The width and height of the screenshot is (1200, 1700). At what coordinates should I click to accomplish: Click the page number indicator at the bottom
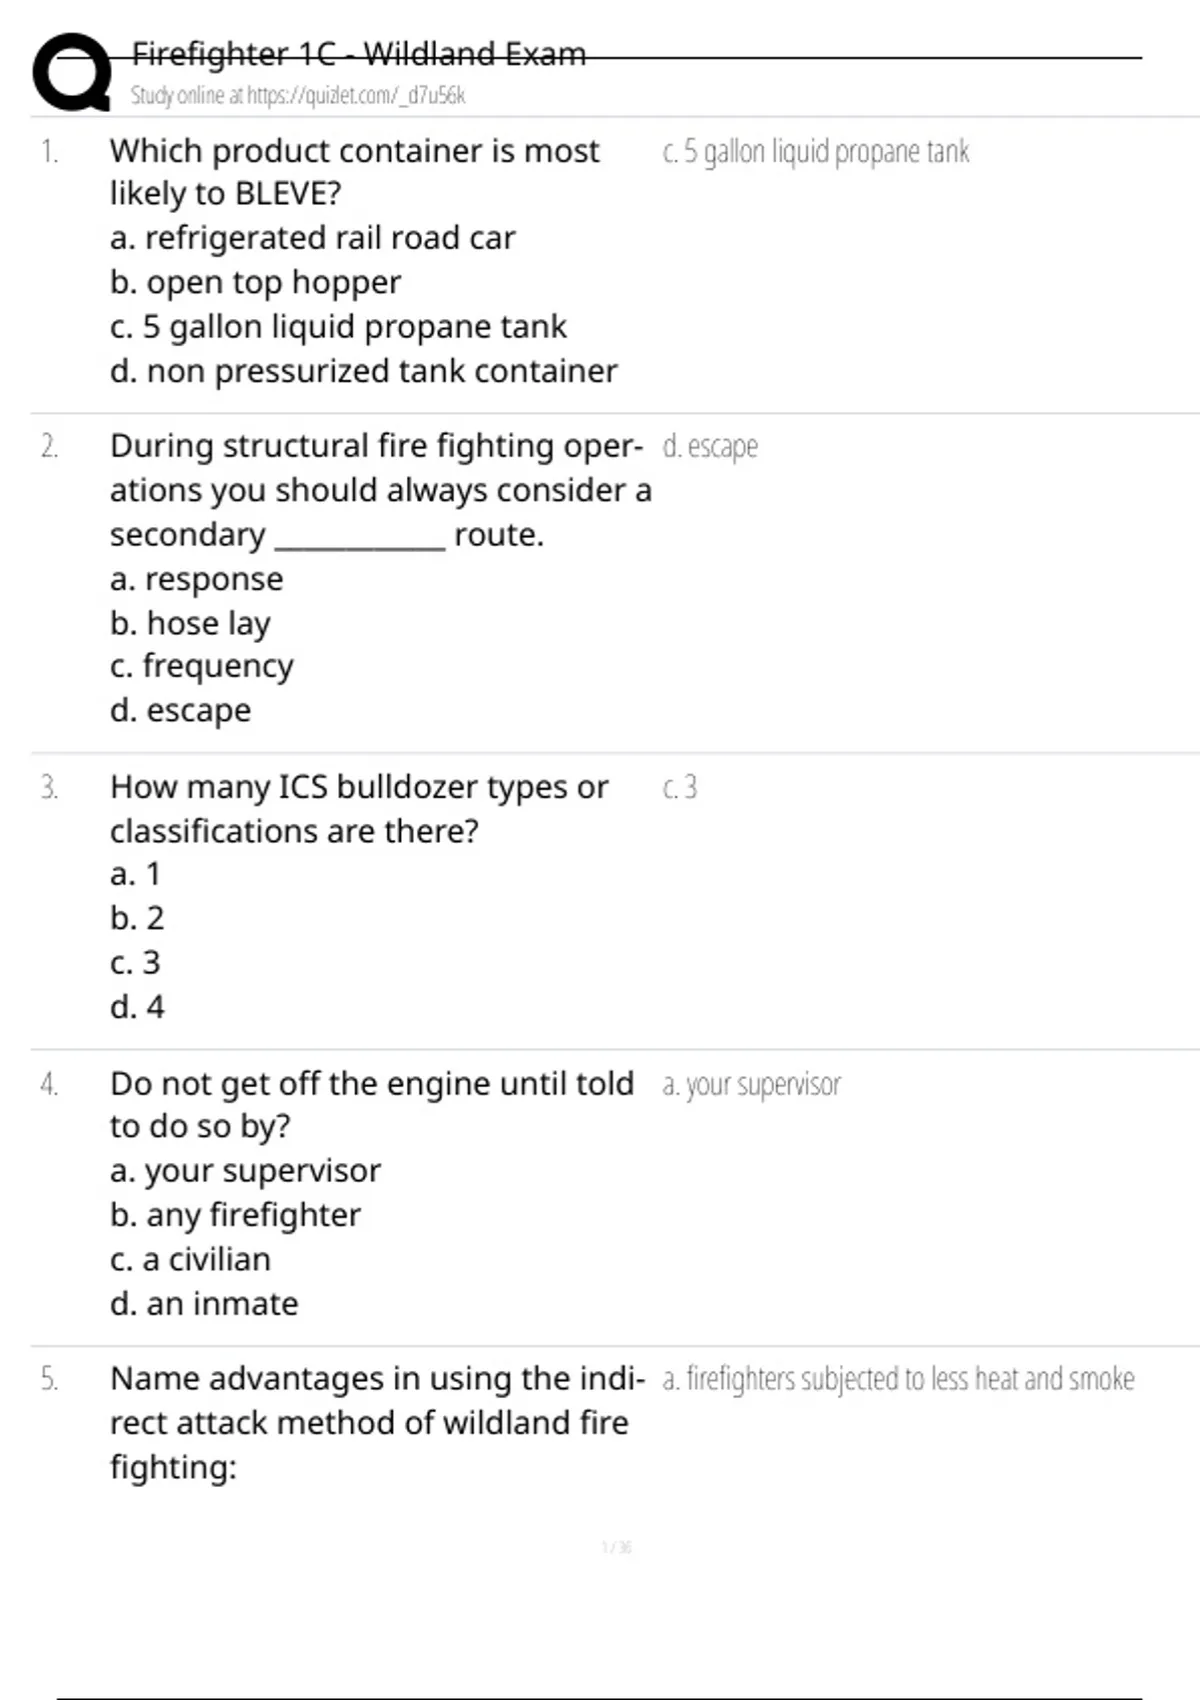click(616, 1548)
